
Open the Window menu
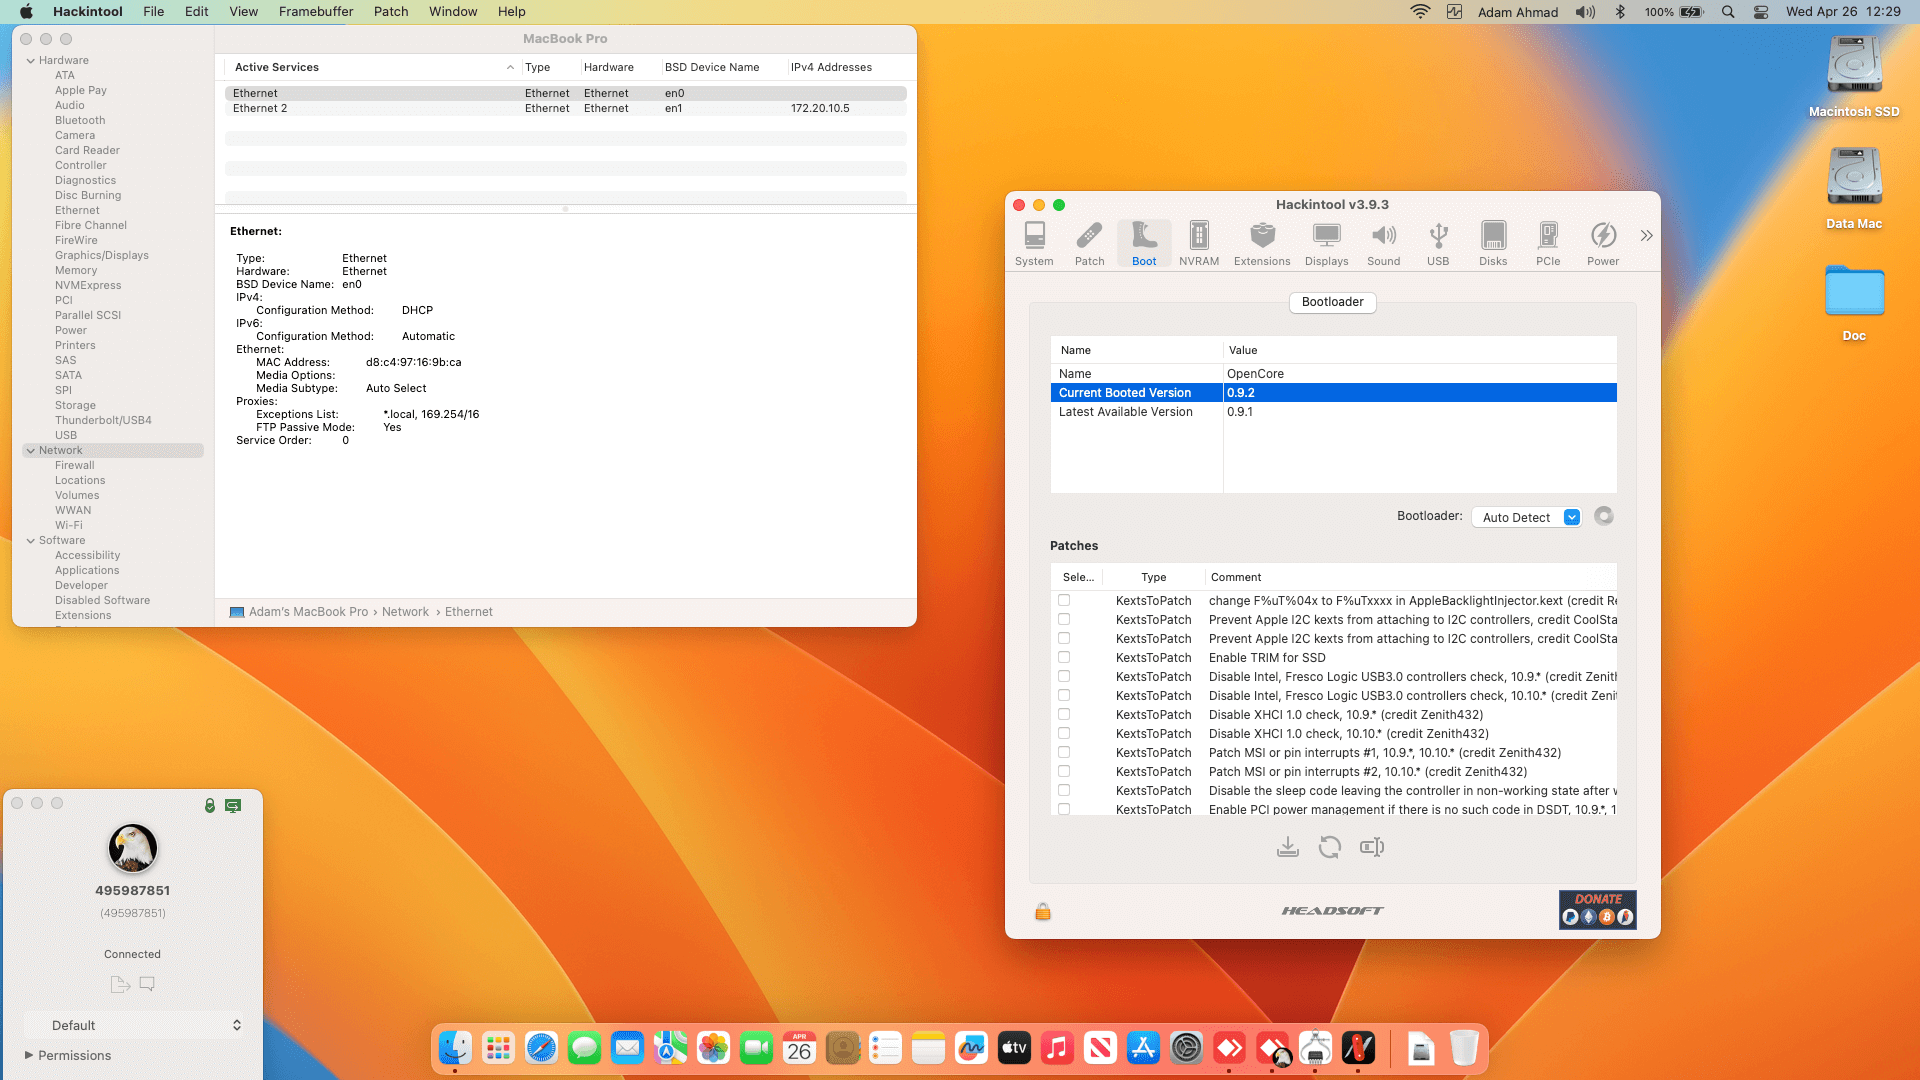coord(453,12)
